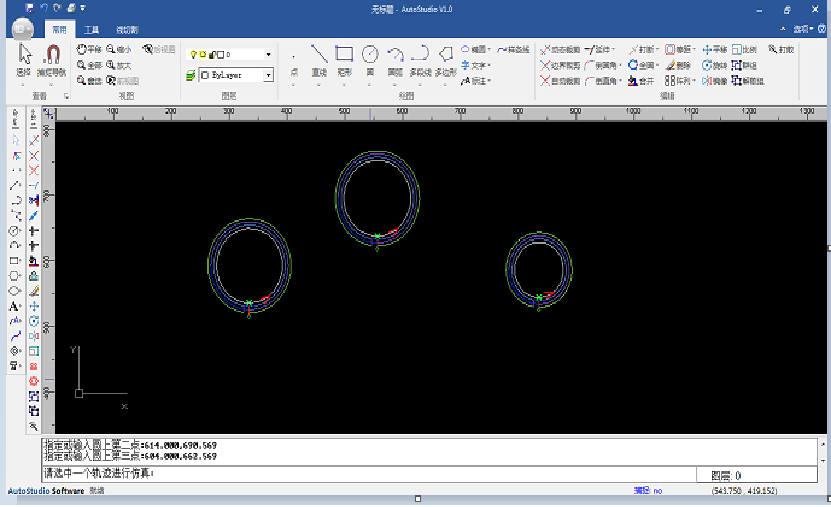Click the edit-group 平移 move button
Viewport: 831px width, 507px height.
714,49
